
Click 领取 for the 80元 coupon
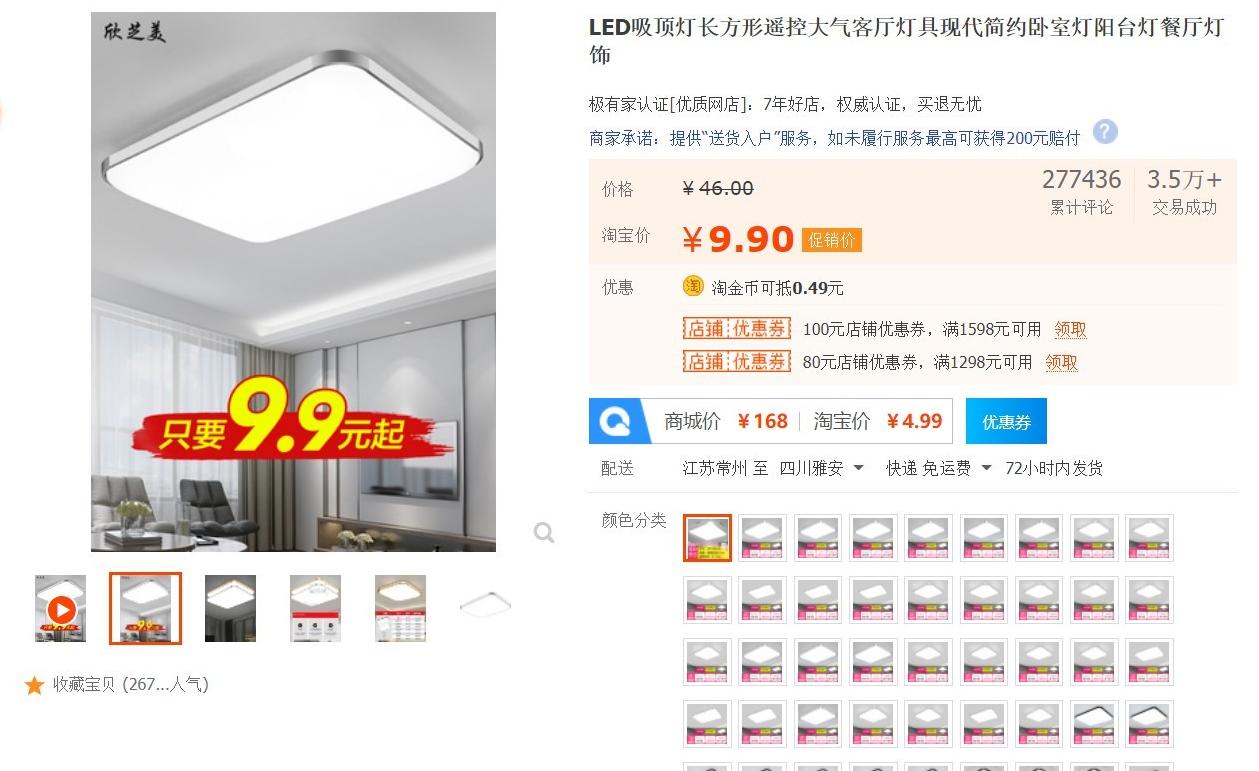pyautogui.click(x=1061, y=362)
